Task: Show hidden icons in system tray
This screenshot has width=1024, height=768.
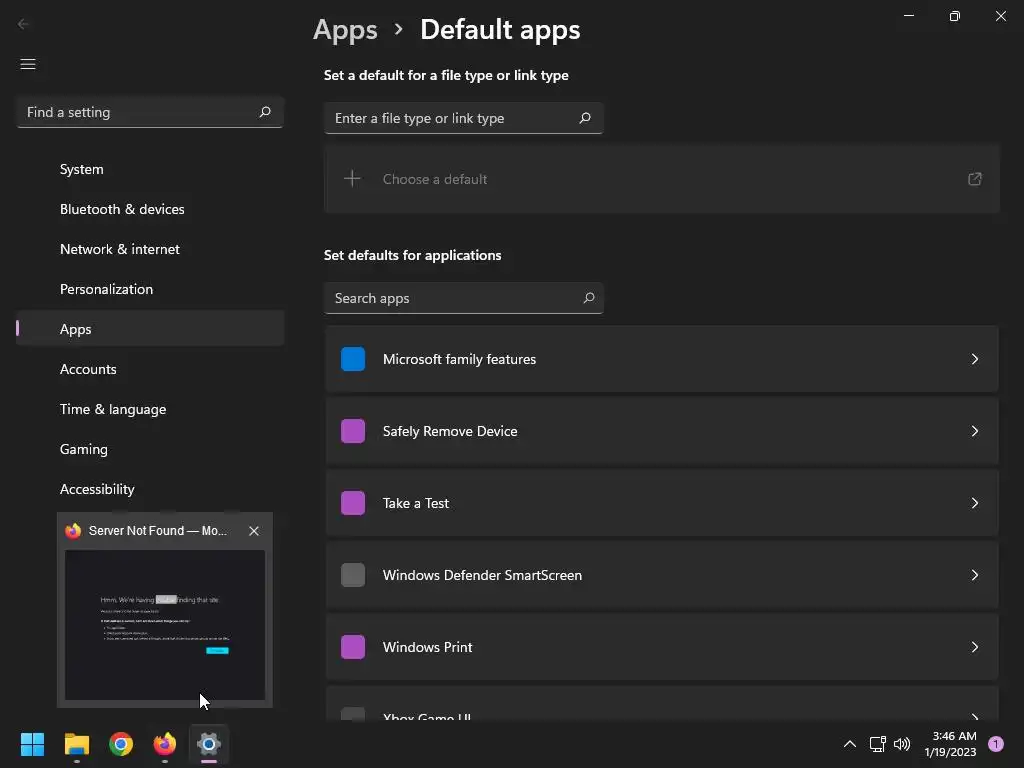Action: click(850, 744)
